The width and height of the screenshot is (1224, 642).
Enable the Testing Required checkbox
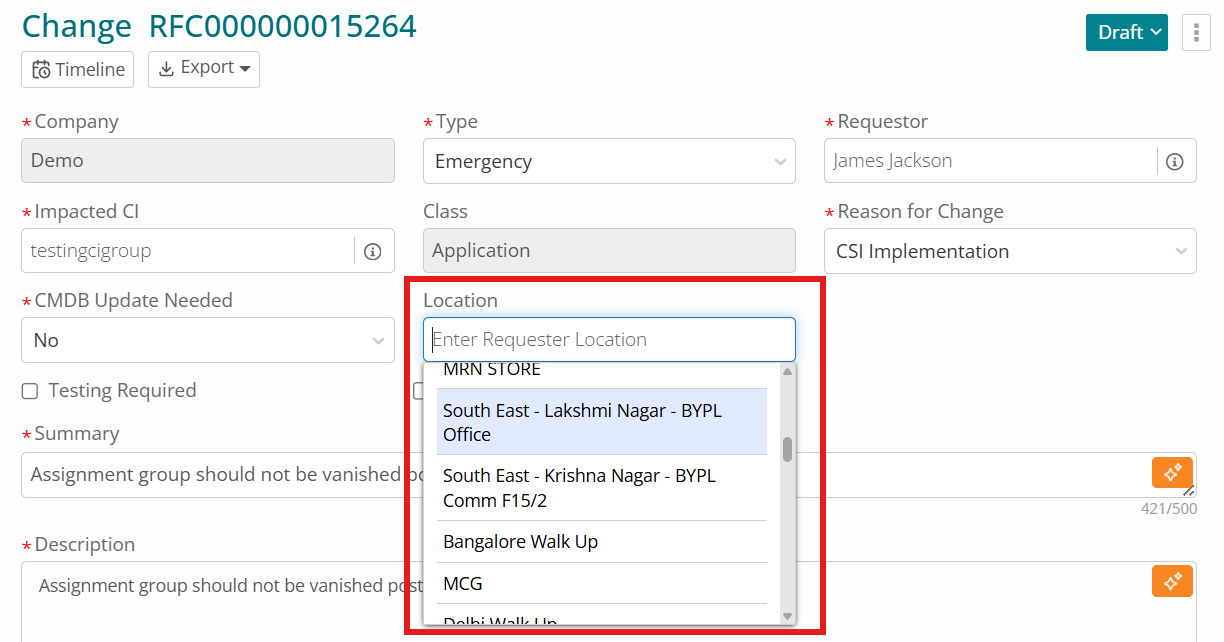30,391
